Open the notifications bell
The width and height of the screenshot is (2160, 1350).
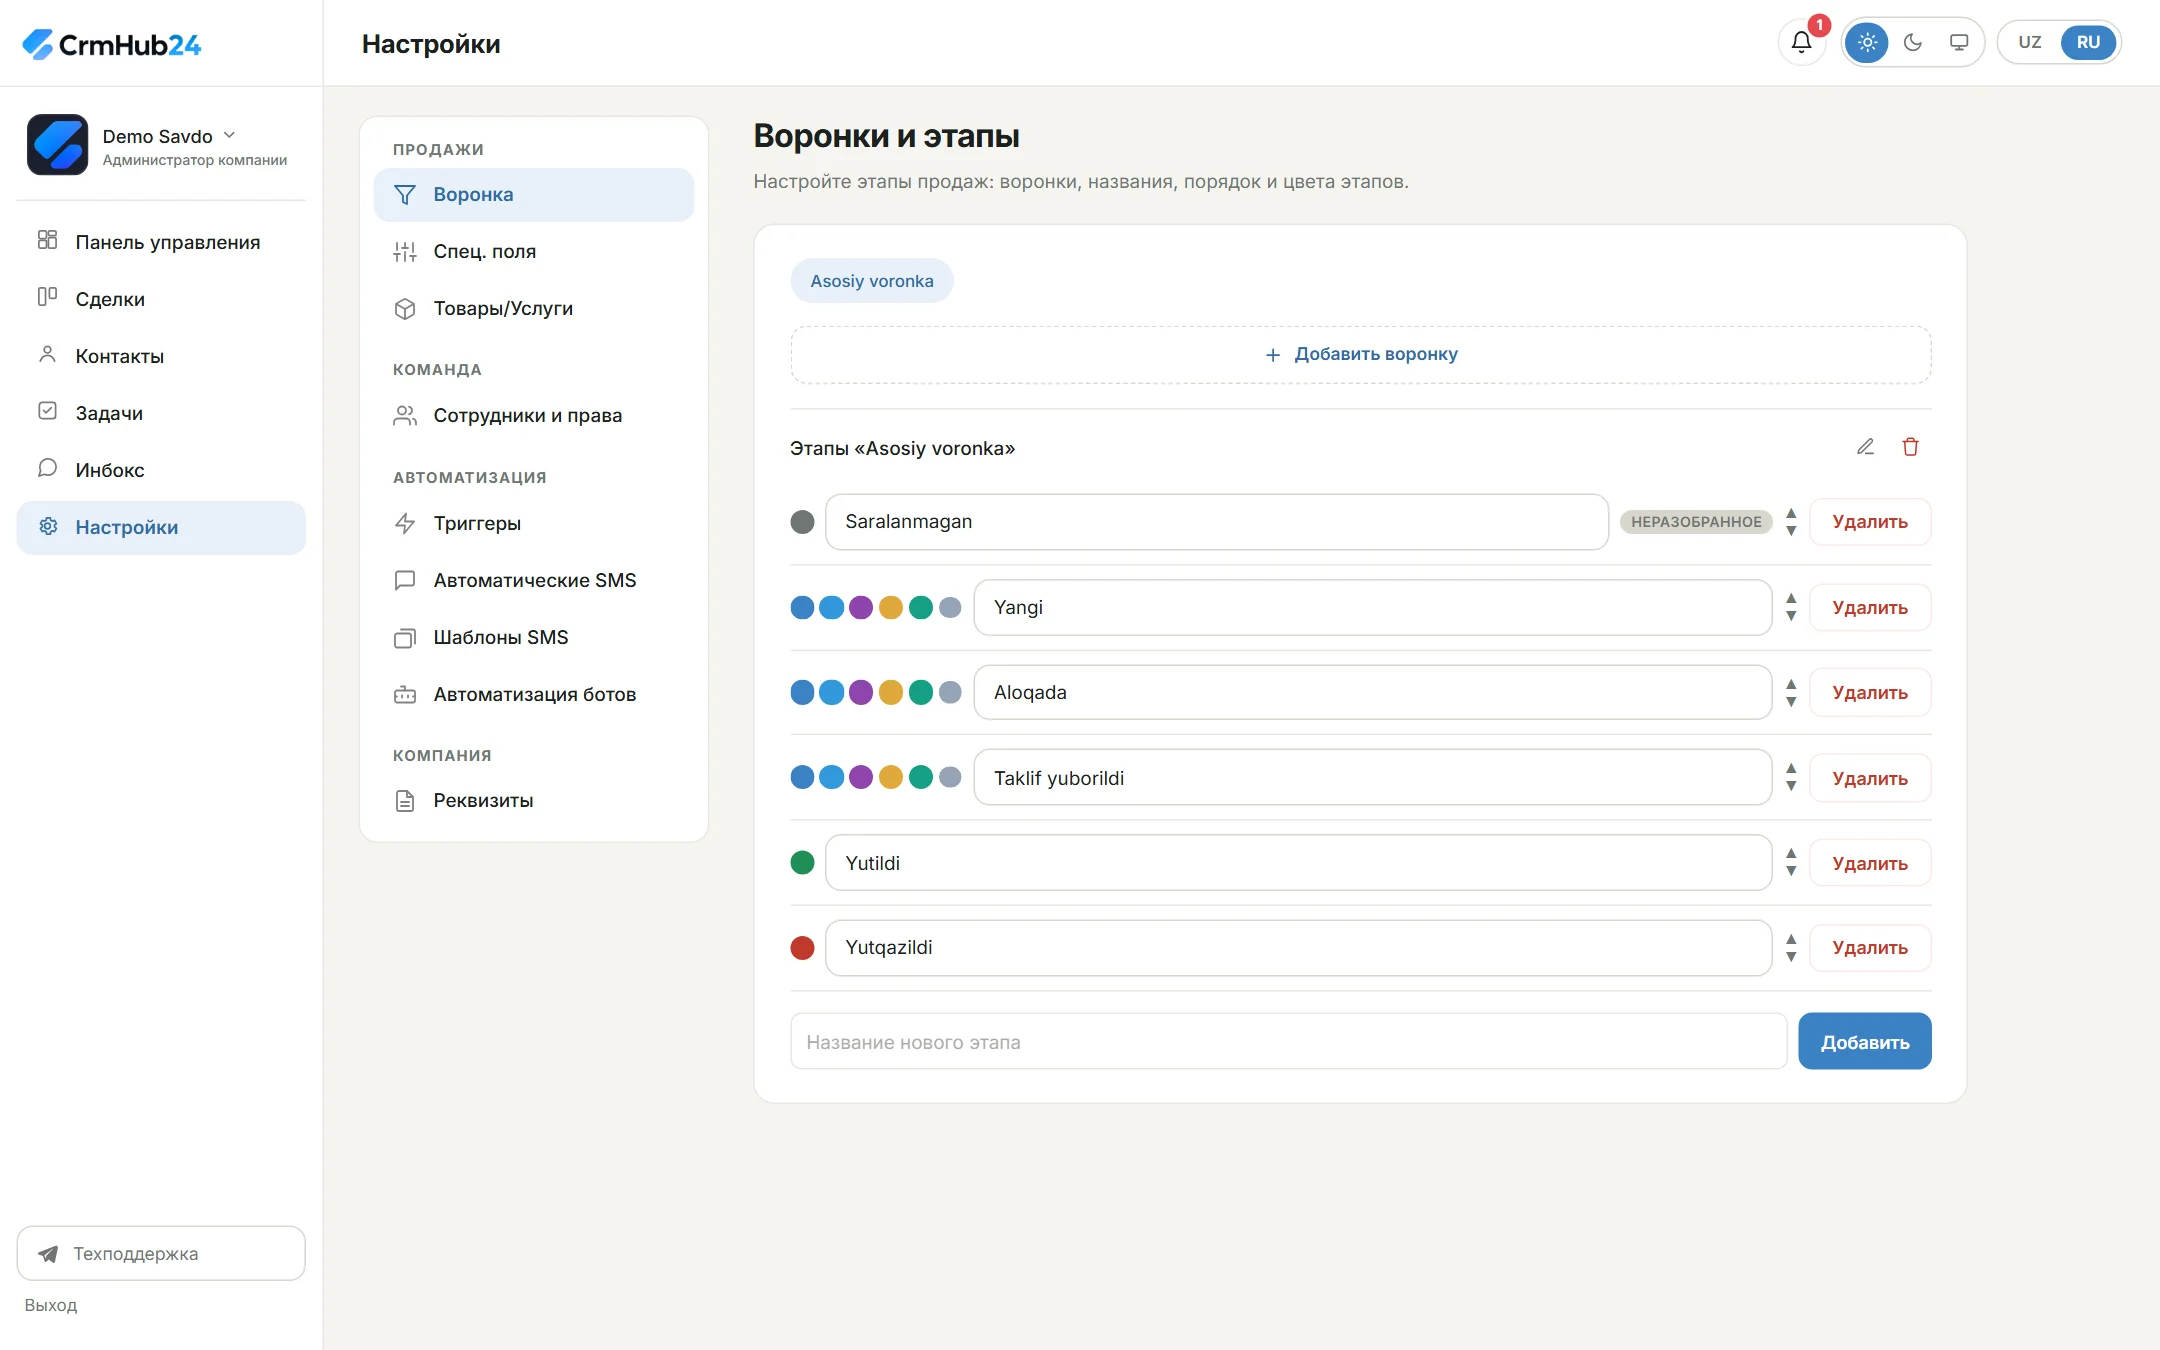[1801, 42]
